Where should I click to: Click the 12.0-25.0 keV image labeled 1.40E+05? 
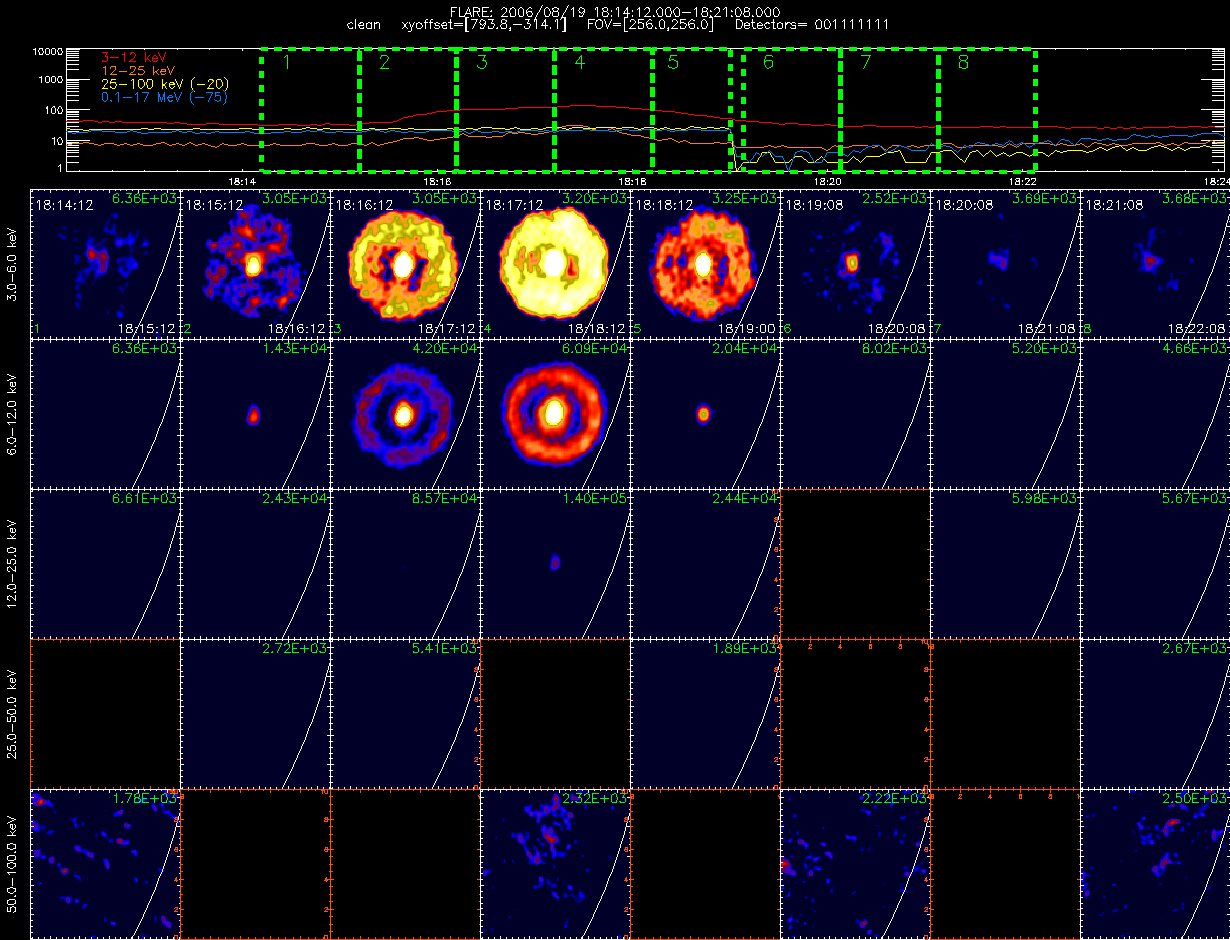click(x=556, y=563)
